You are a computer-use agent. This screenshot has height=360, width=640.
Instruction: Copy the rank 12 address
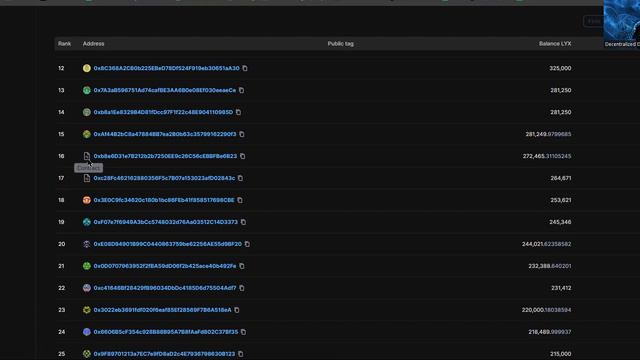(x=245, y=68)
